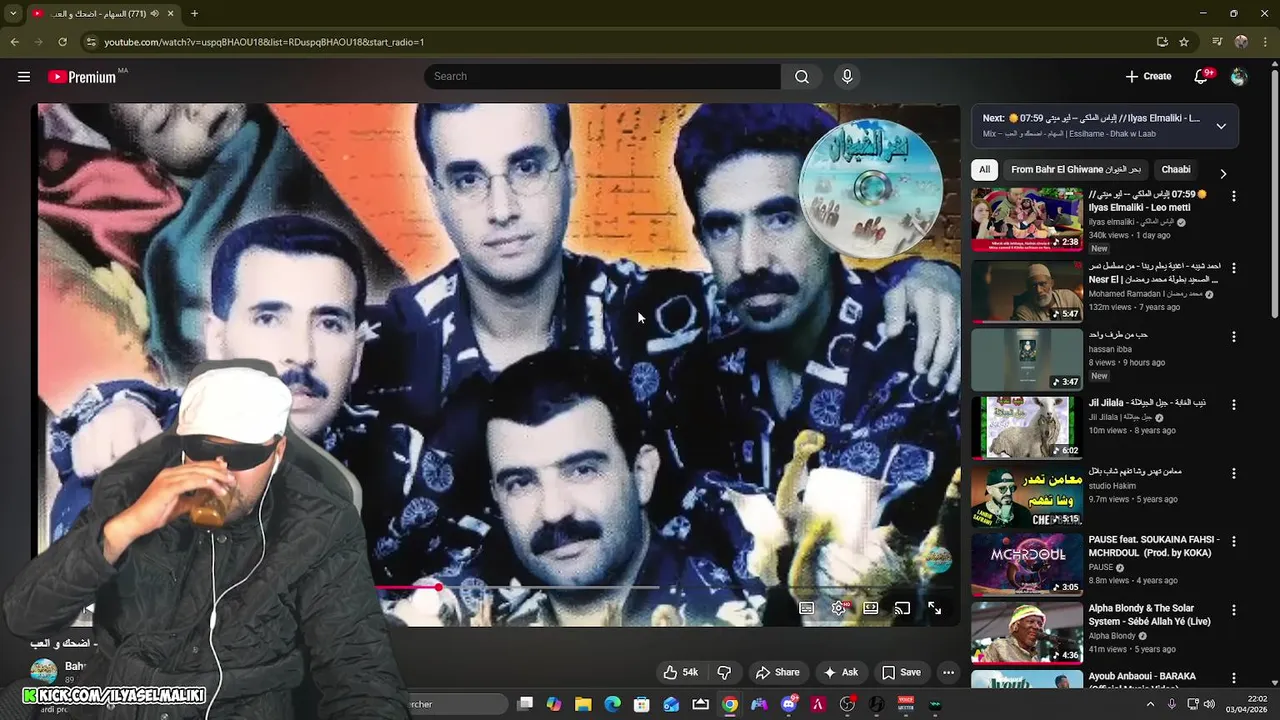The height and width of the screenshot is (720, 1280).
Task: Open options for Jil Jilala video
Action: tap(1233, 405)
